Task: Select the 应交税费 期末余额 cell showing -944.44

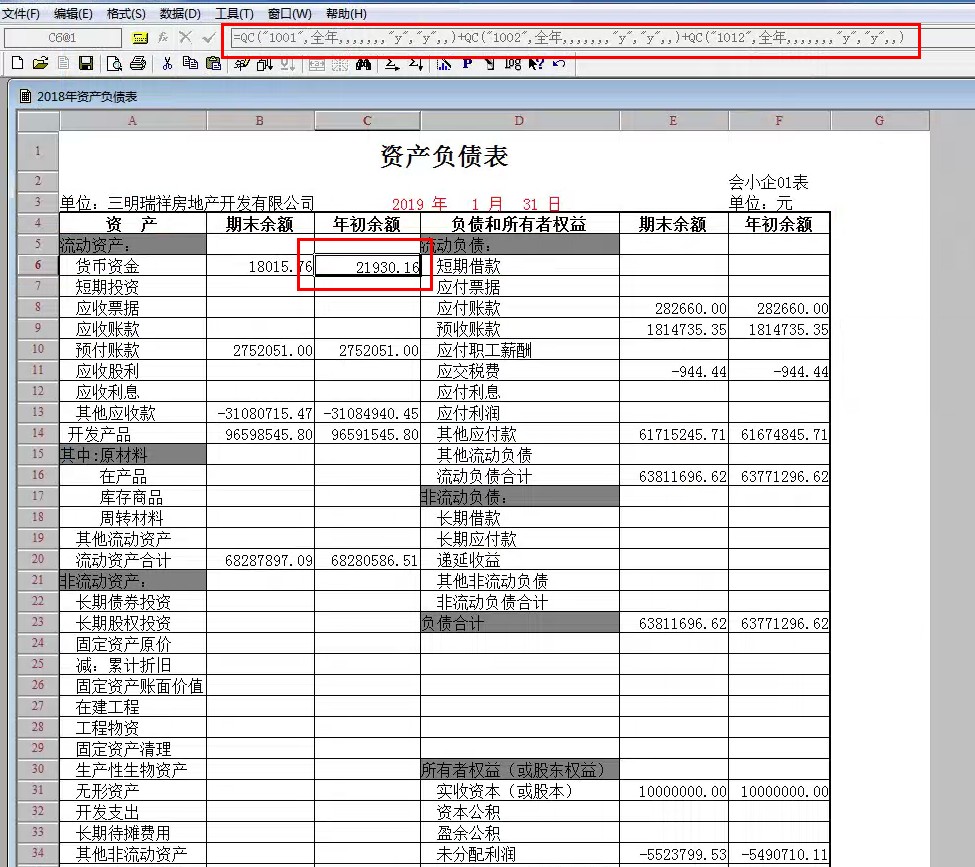Action: pos(674,371)
